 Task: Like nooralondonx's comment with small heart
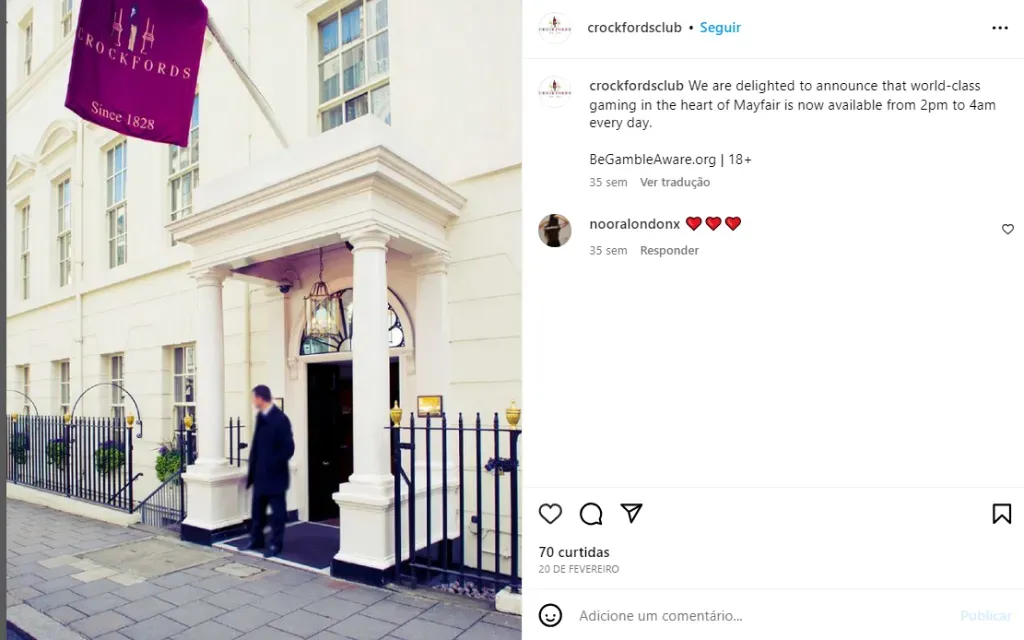(x=1008, y=229)
